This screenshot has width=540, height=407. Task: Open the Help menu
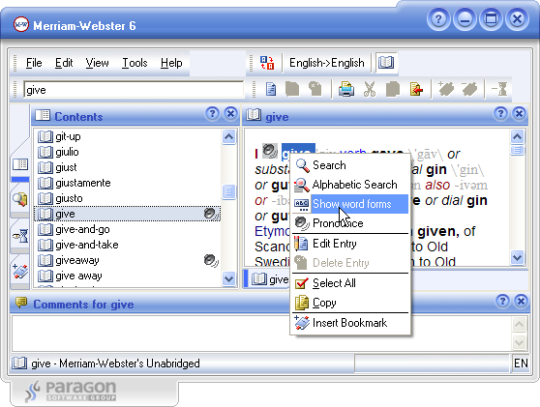[x=171, y=63]
